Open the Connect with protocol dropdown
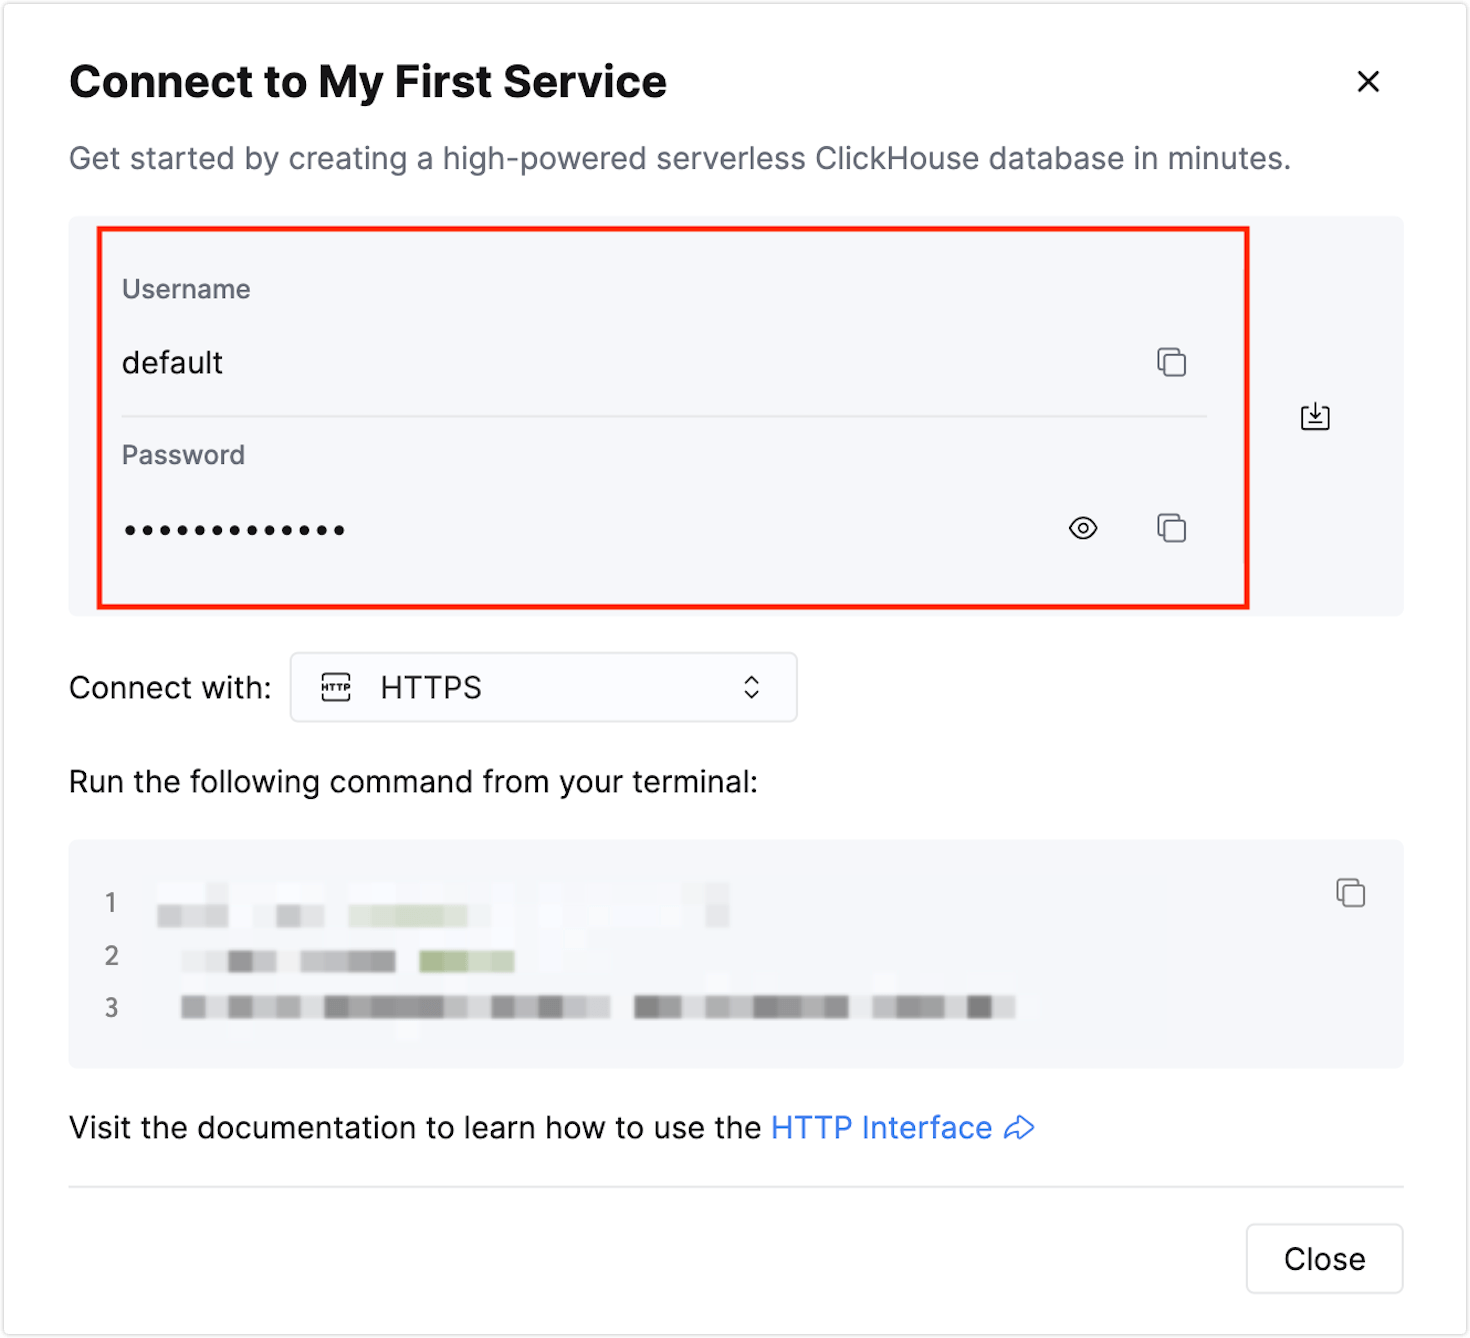This screenshot has width=1470, height=1338. [x=543, y=687]
